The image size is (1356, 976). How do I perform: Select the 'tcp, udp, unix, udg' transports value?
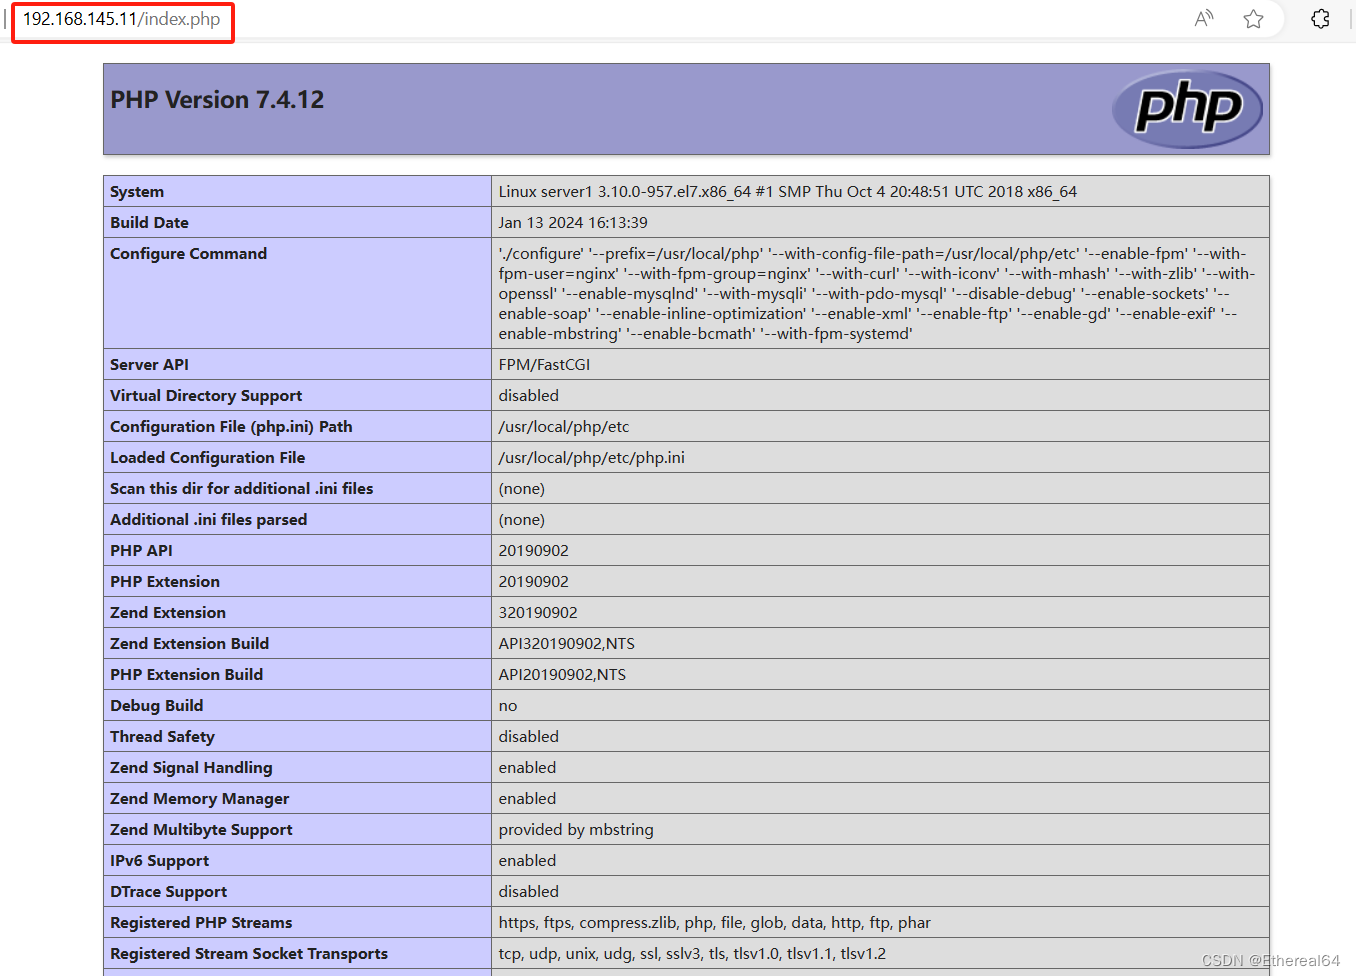(692, 954)
